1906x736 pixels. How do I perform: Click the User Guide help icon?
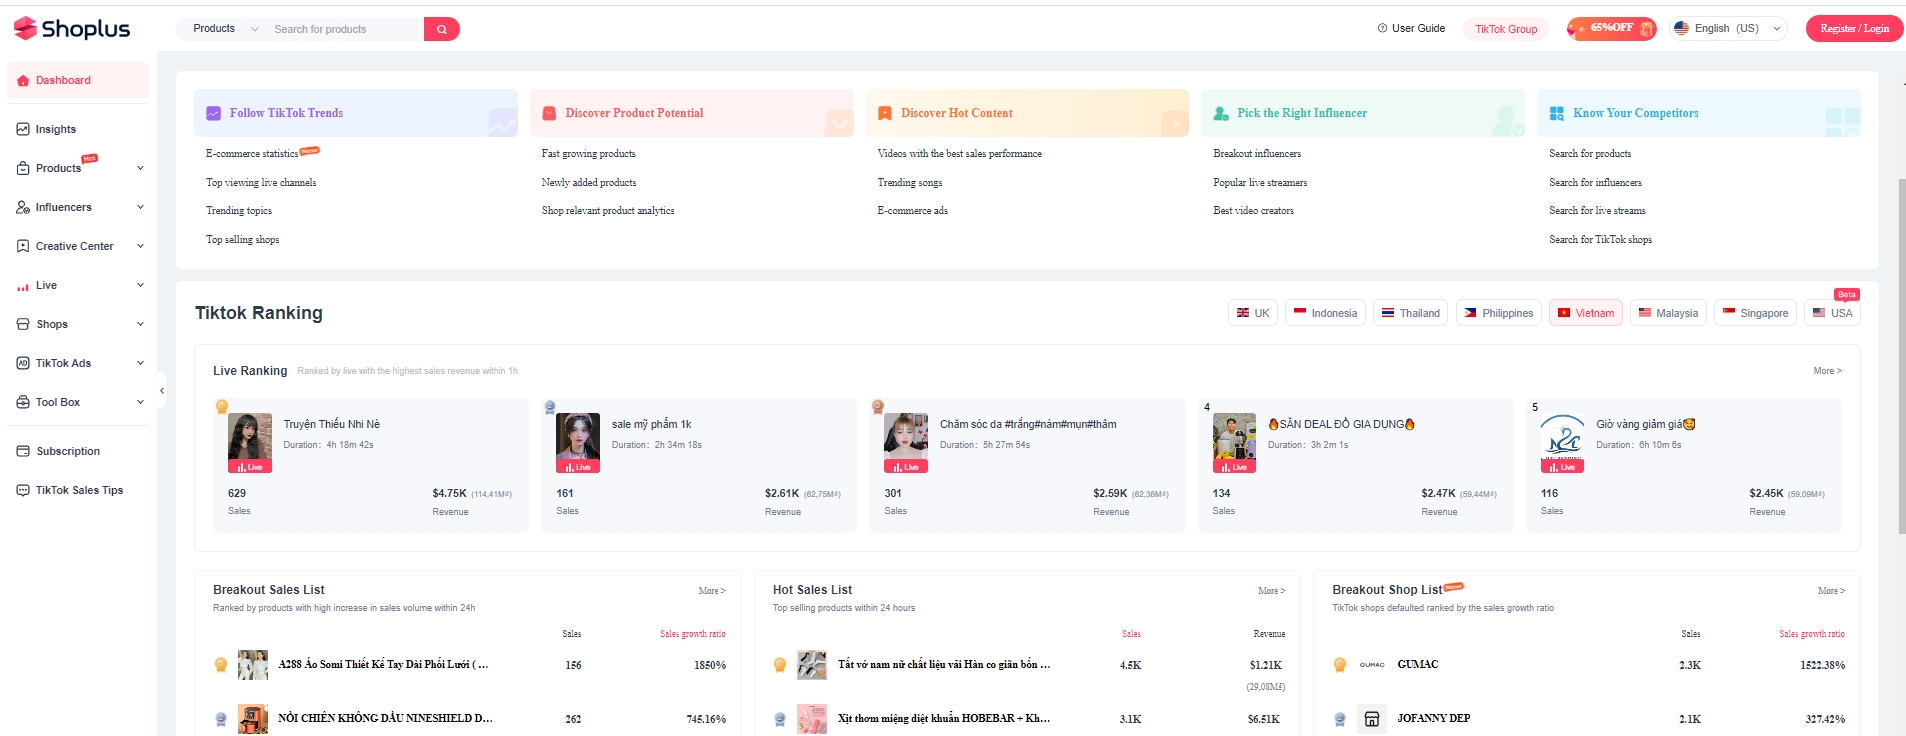pyautogui.click(x=1382, y=28)
